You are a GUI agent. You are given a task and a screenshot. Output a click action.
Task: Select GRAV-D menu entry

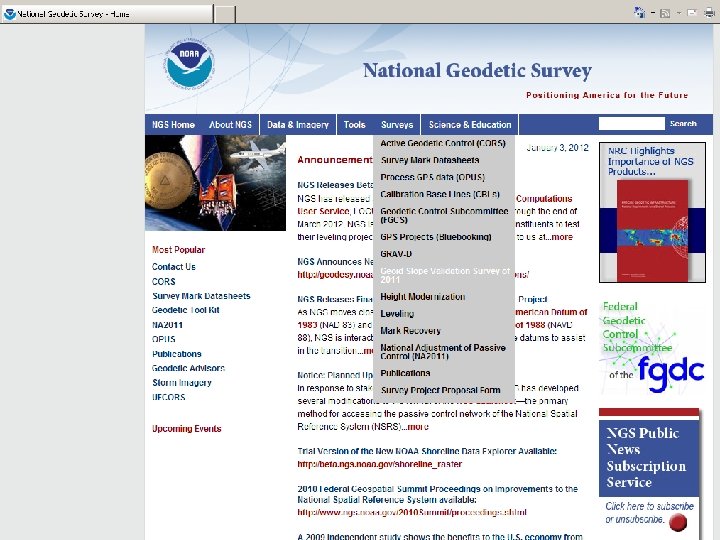(396, 254)
